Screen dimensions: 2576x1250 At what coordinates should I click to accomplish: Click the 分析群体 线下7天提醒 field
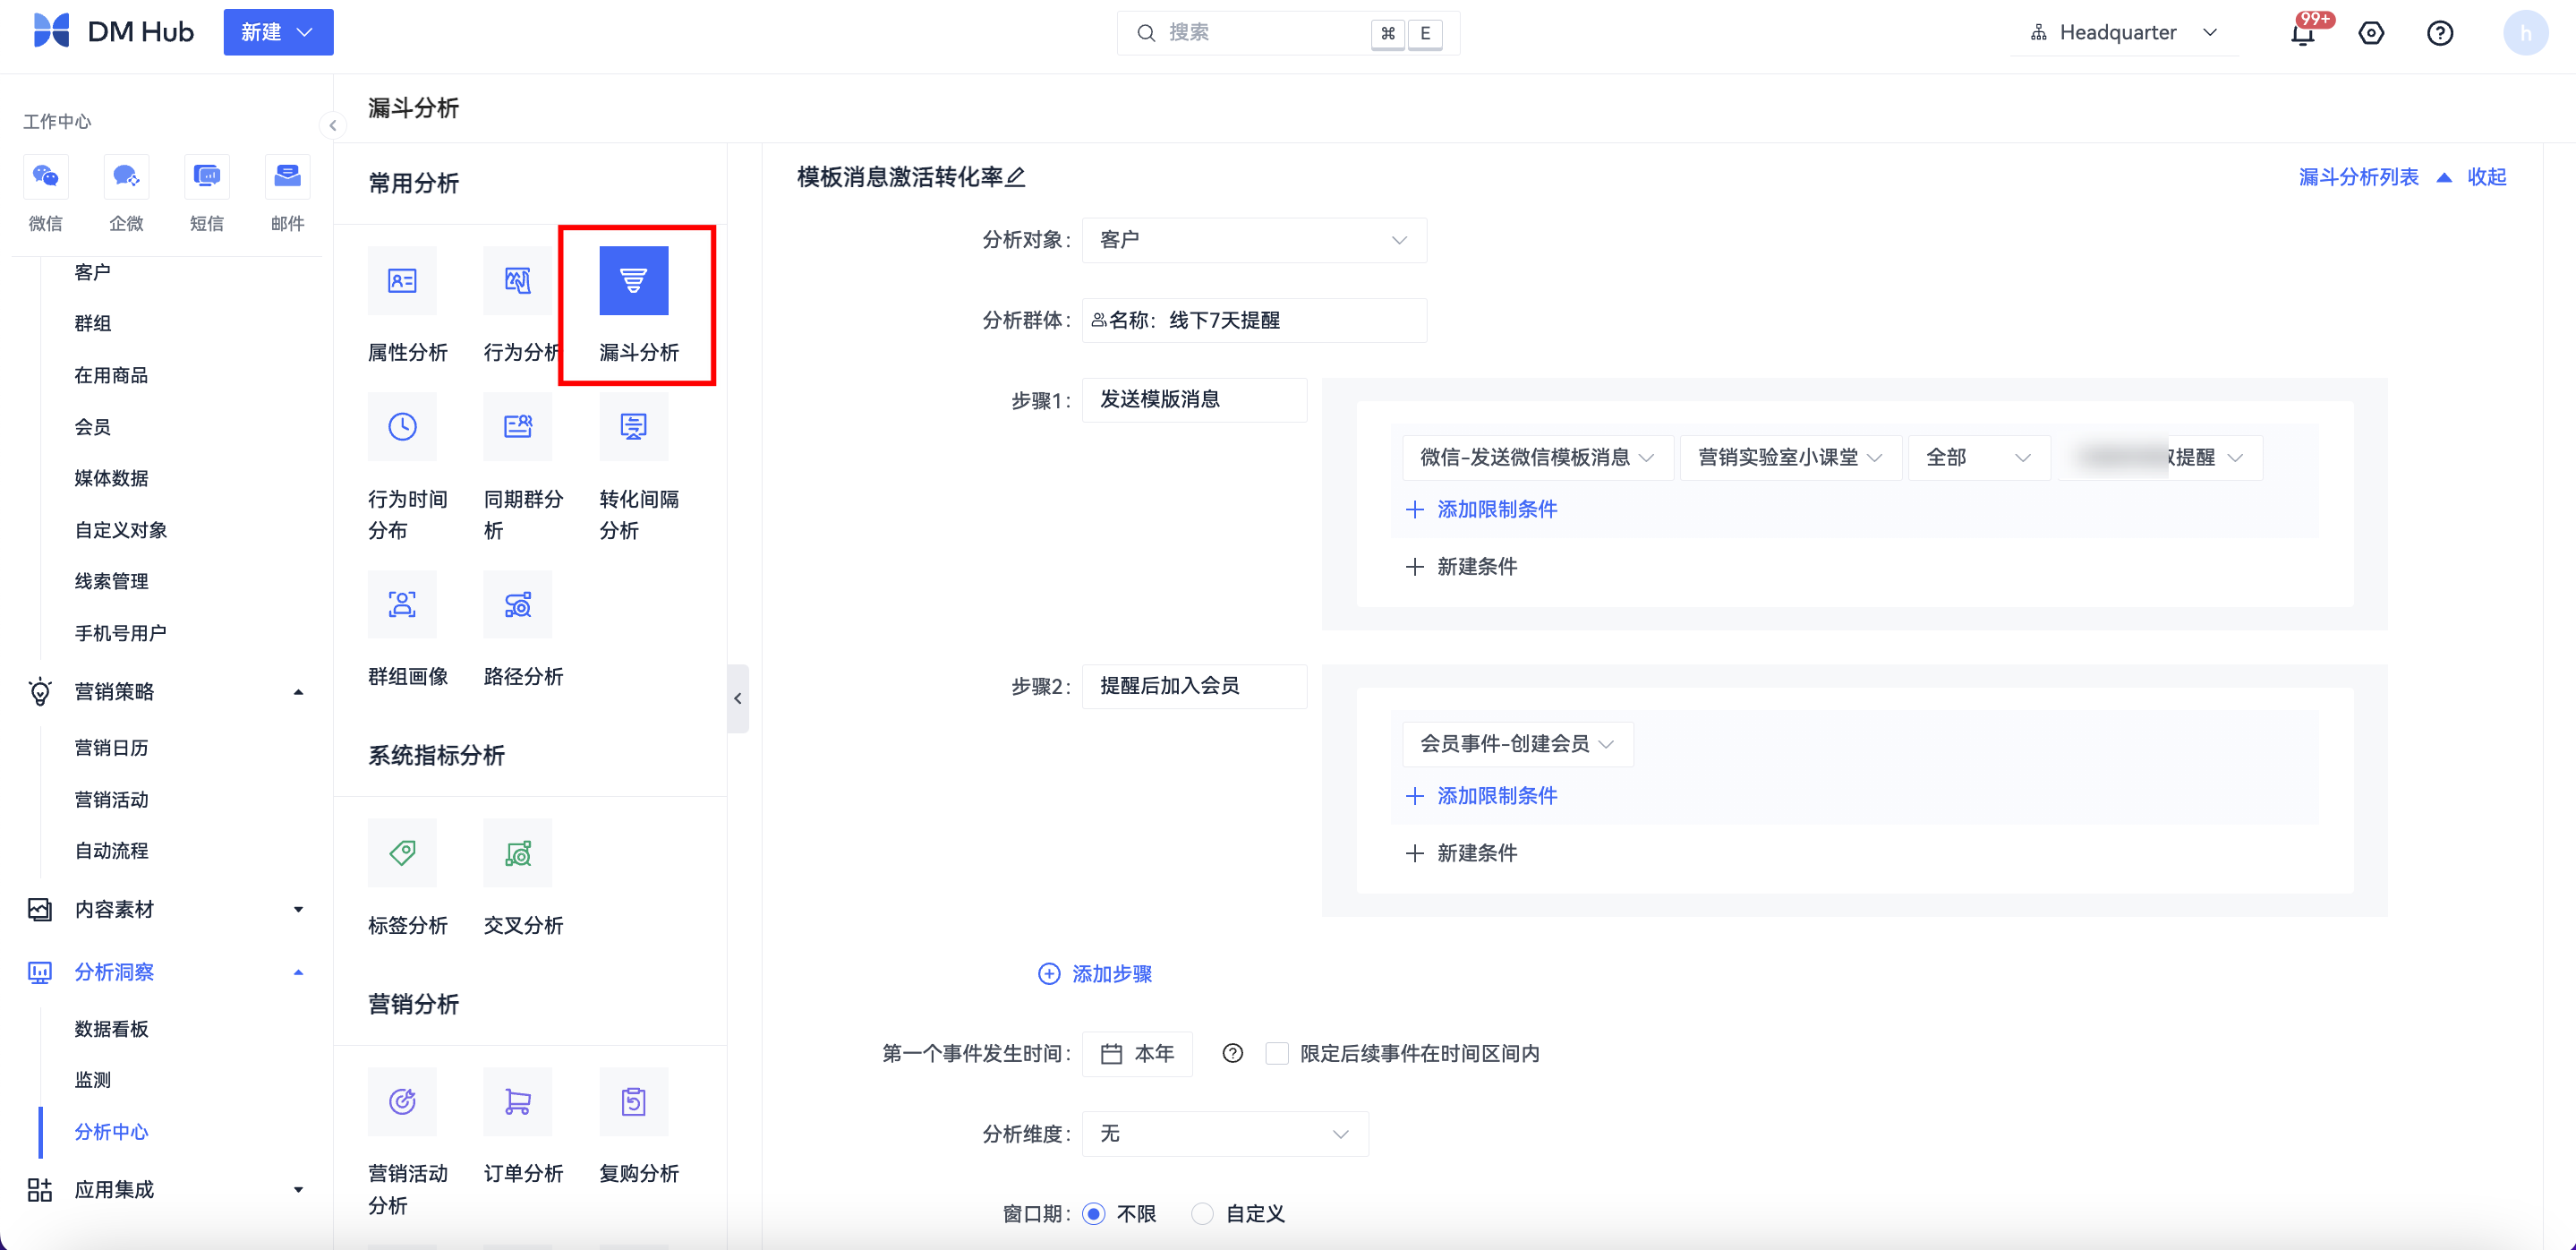click(1254, 320)
